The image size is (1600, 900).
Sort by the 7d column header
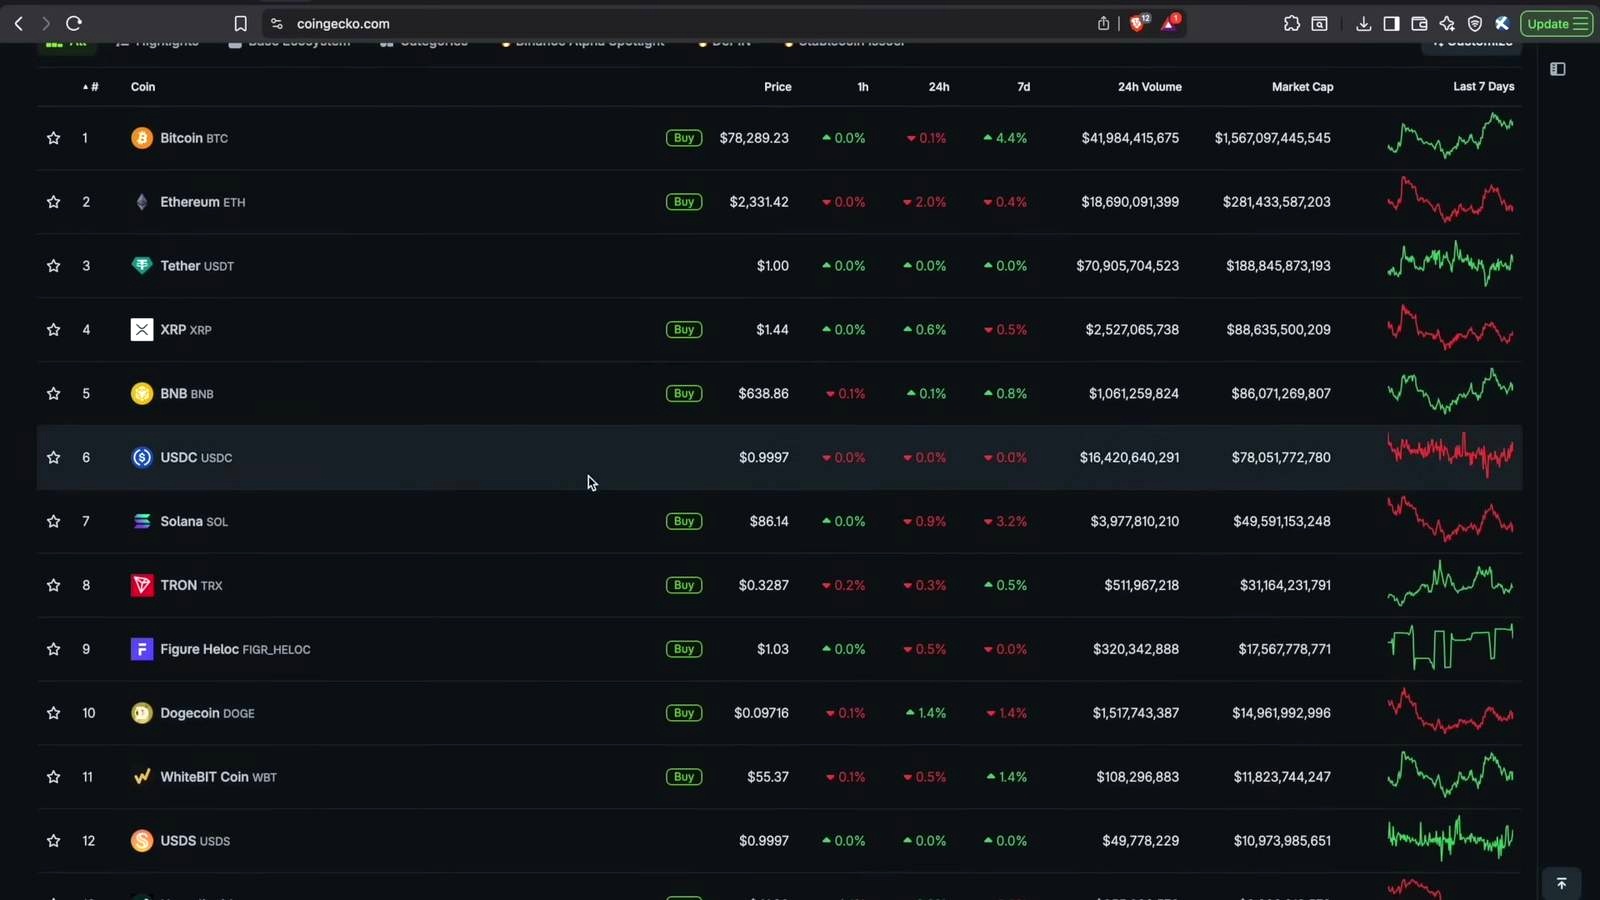click(1023, 87)
